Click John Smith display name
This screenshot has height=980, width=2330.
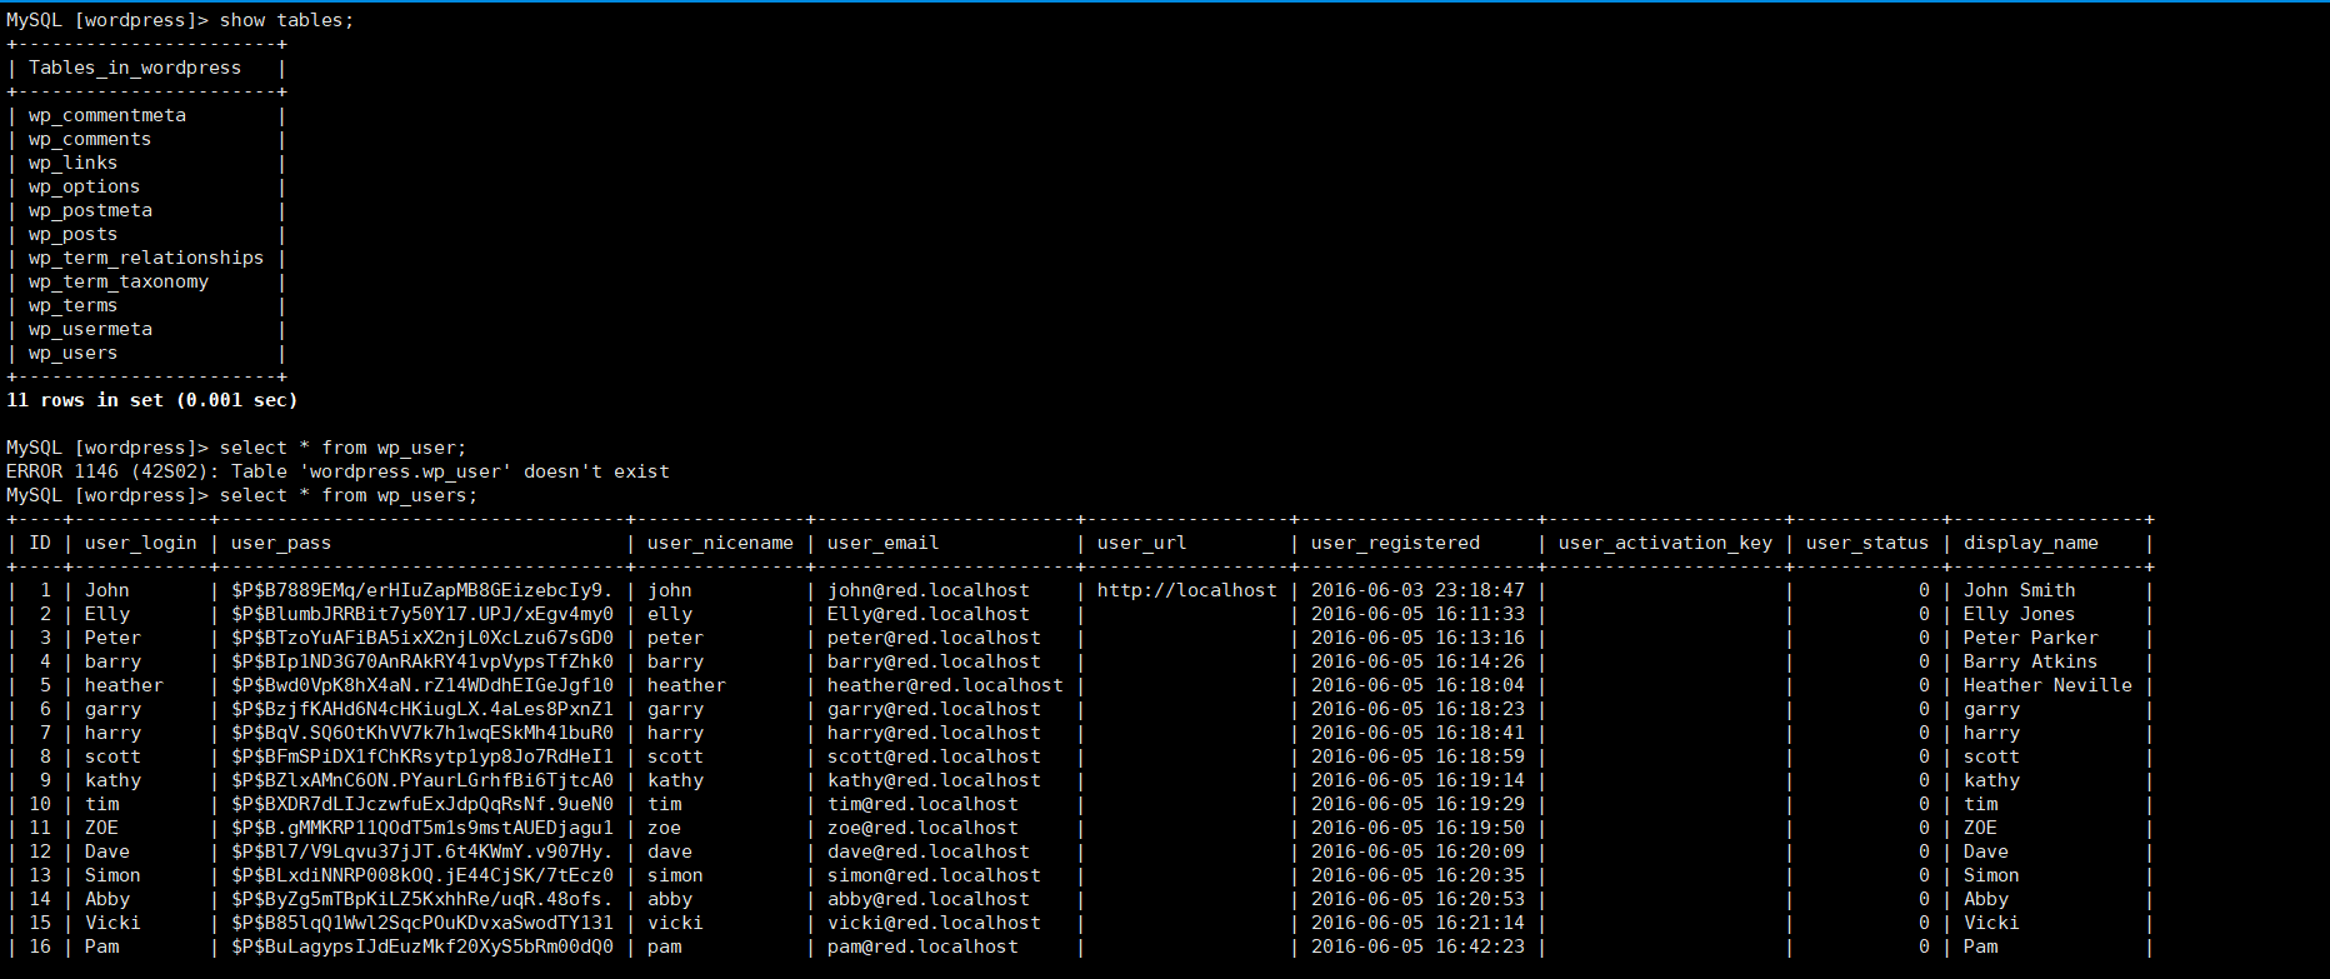pos(2019,591)
